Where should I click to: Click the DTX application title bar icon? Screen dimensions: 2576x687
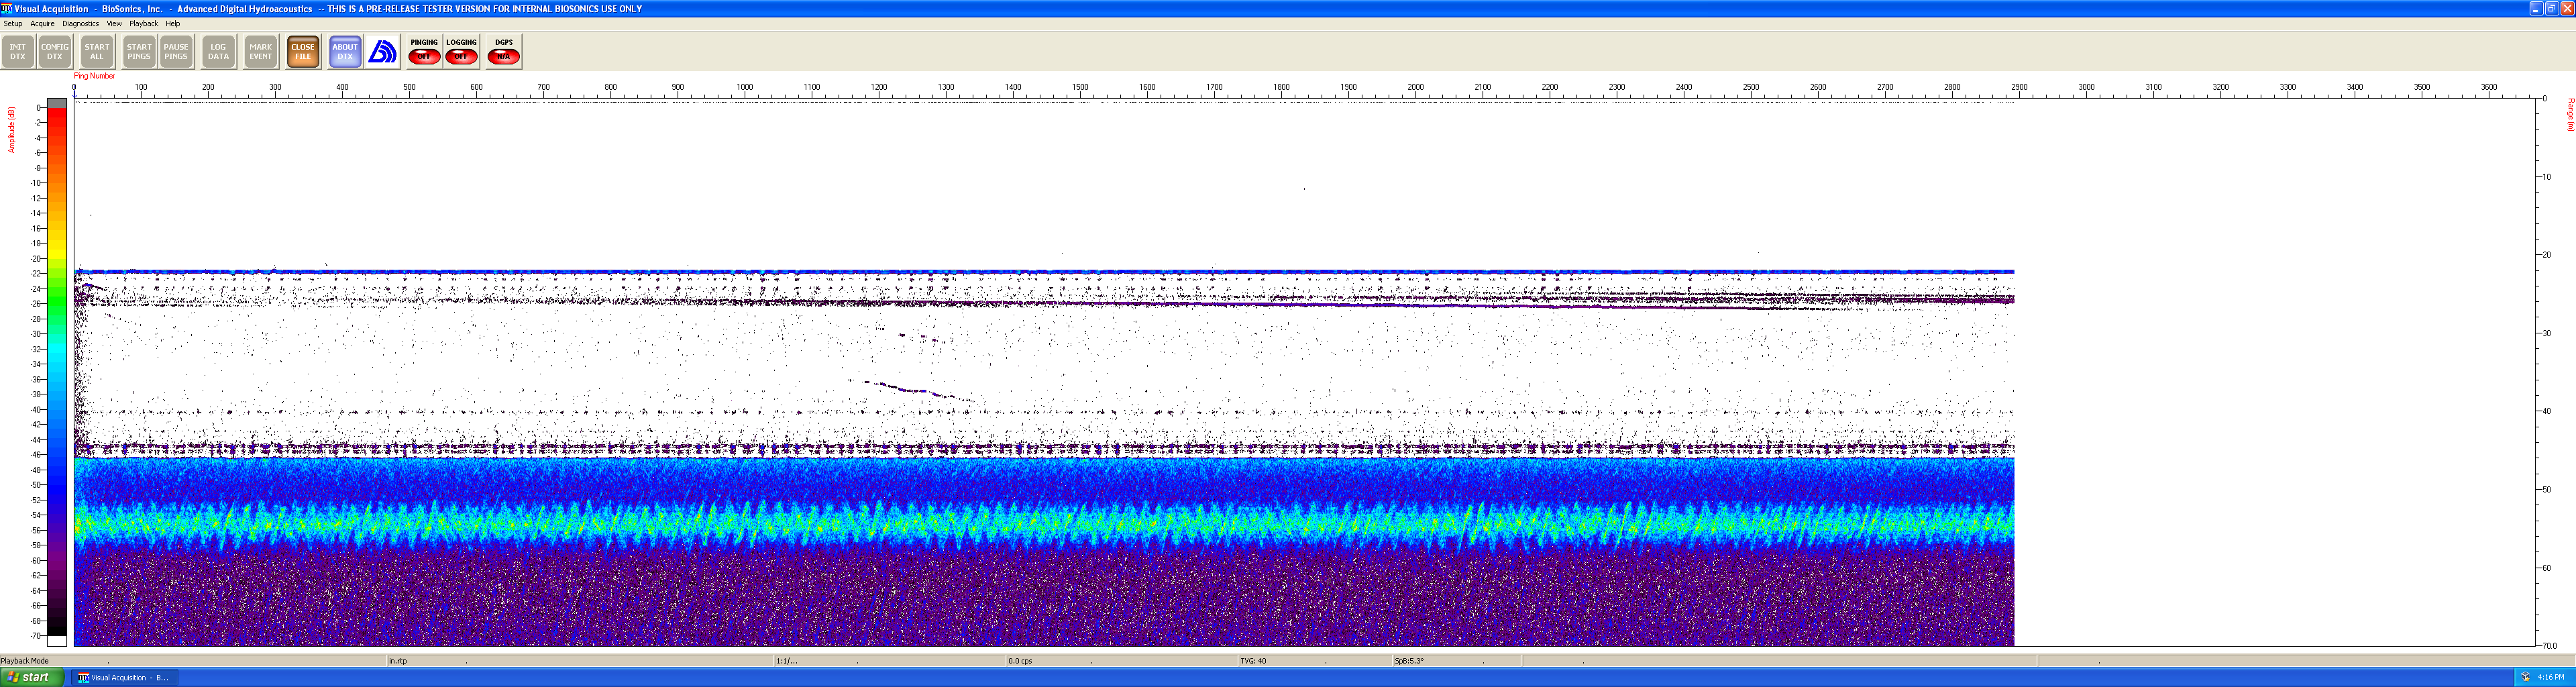[x=7, y=8]
